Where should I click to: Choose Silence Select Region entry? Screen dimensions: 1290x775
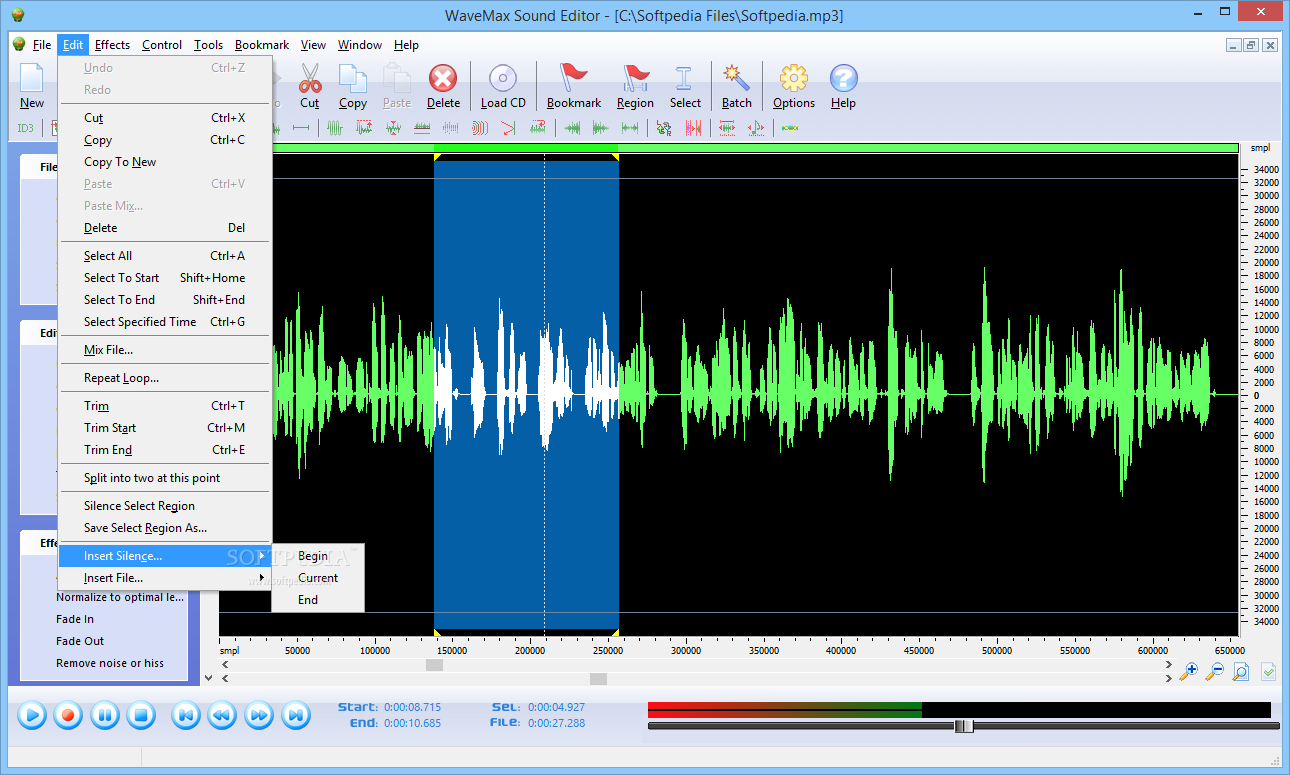165,506
